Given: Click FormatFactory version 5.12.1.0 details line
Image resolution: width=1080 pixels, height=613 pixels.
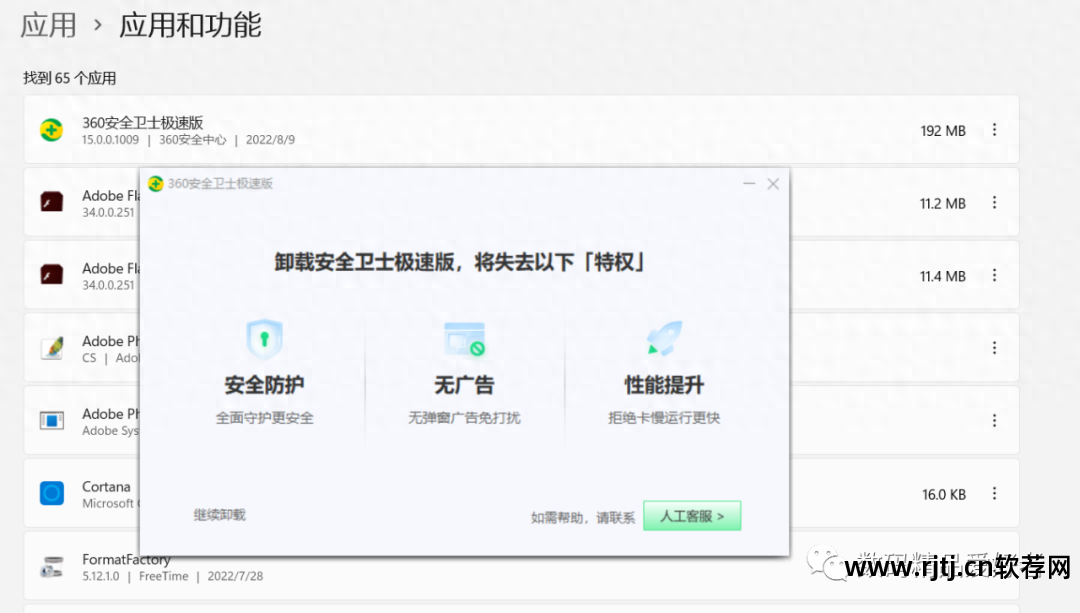Looking at the screenshot, I should coord(173,576).
